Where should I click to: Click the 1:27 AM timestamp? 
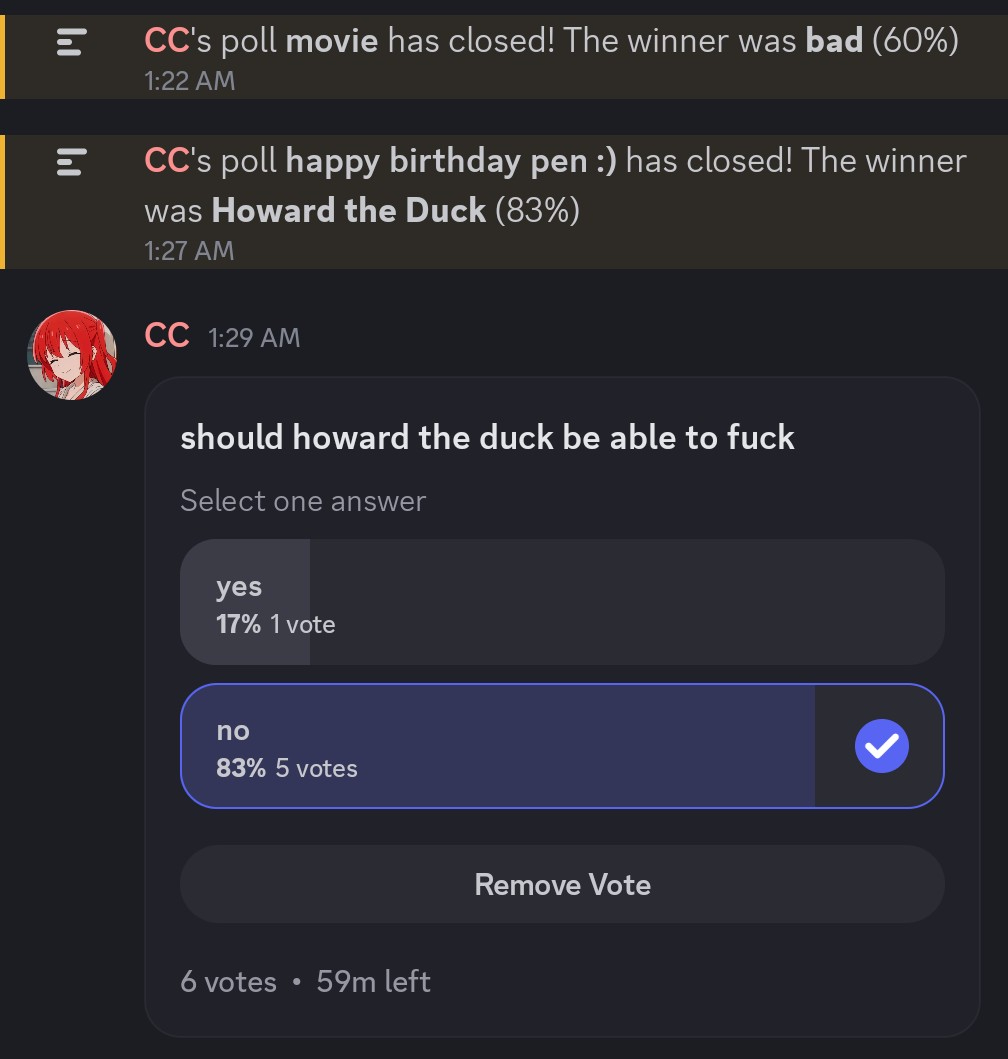189,250
